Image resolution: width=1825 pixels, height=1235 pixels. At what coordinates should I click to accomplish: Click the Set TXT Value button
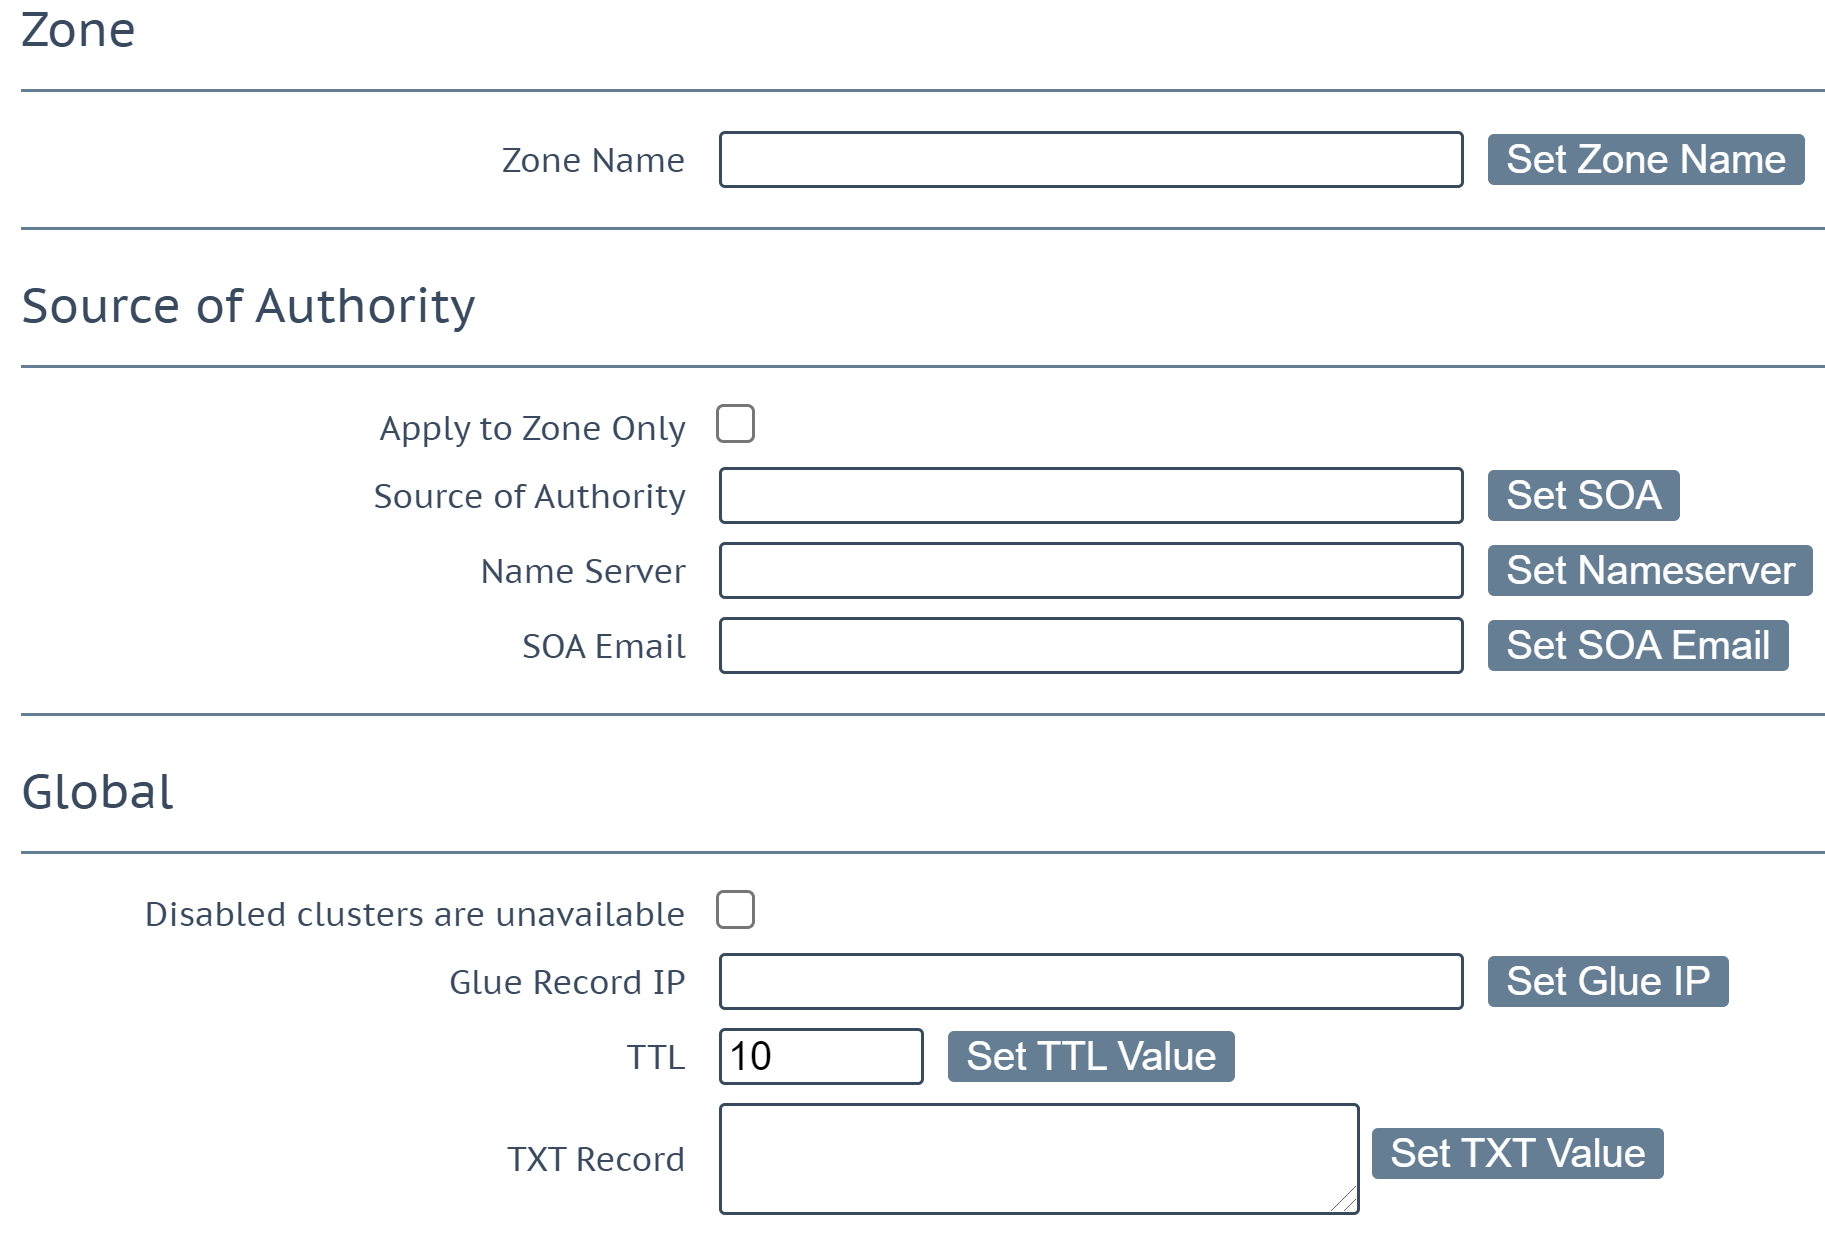click(x=1517, y=1154)
